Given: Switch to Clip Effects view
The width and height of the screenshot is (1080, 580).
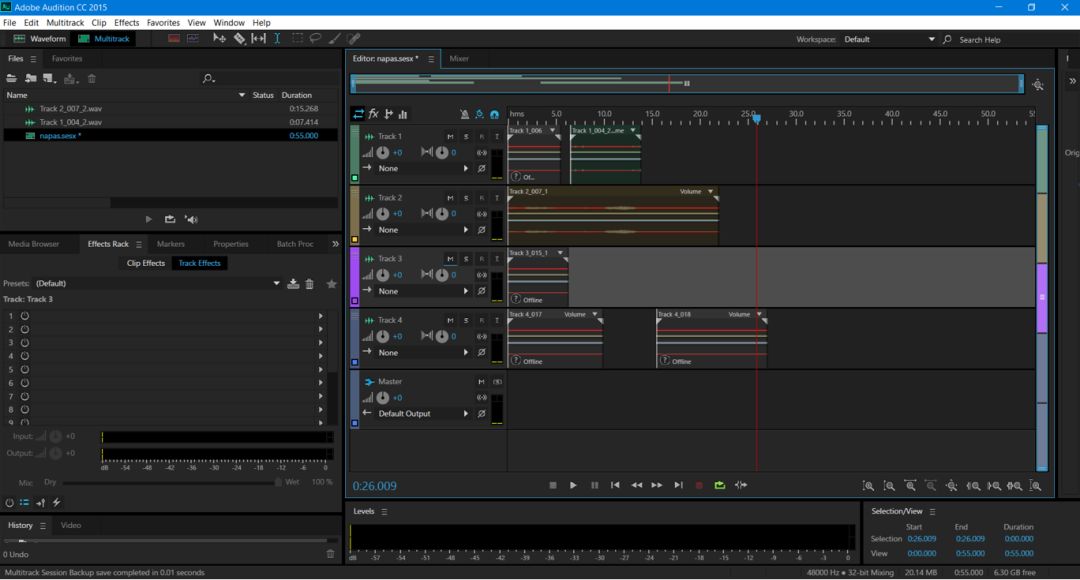Looking at the screenshot, I should tap(145, 263).
